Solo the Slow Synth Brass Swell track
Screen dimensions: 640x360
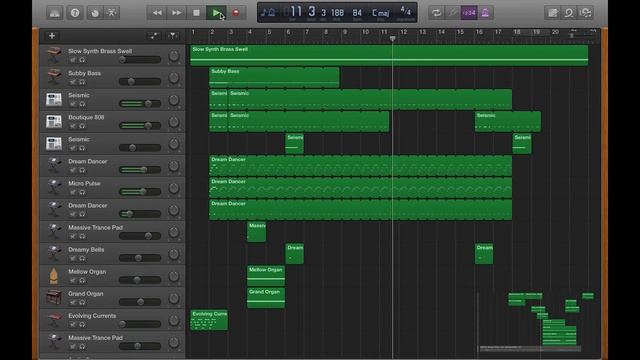click(x=82, y=60)
